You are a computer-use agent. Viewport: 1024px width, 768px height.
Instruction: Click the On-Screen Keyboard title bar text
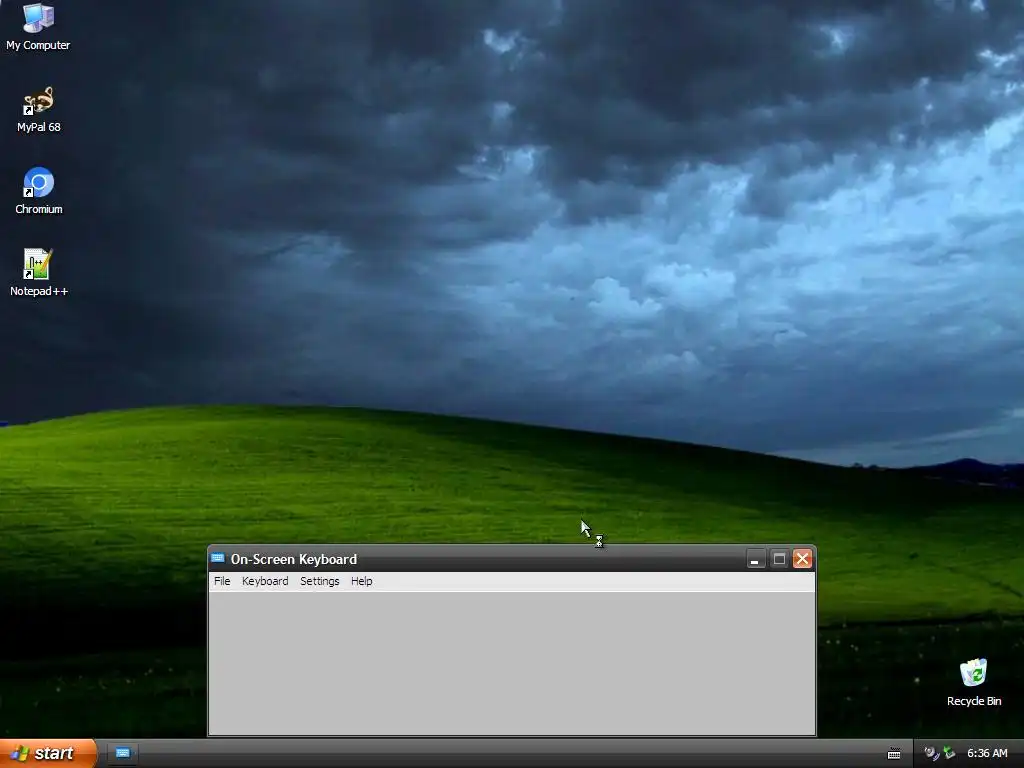(x=294, y=559)
